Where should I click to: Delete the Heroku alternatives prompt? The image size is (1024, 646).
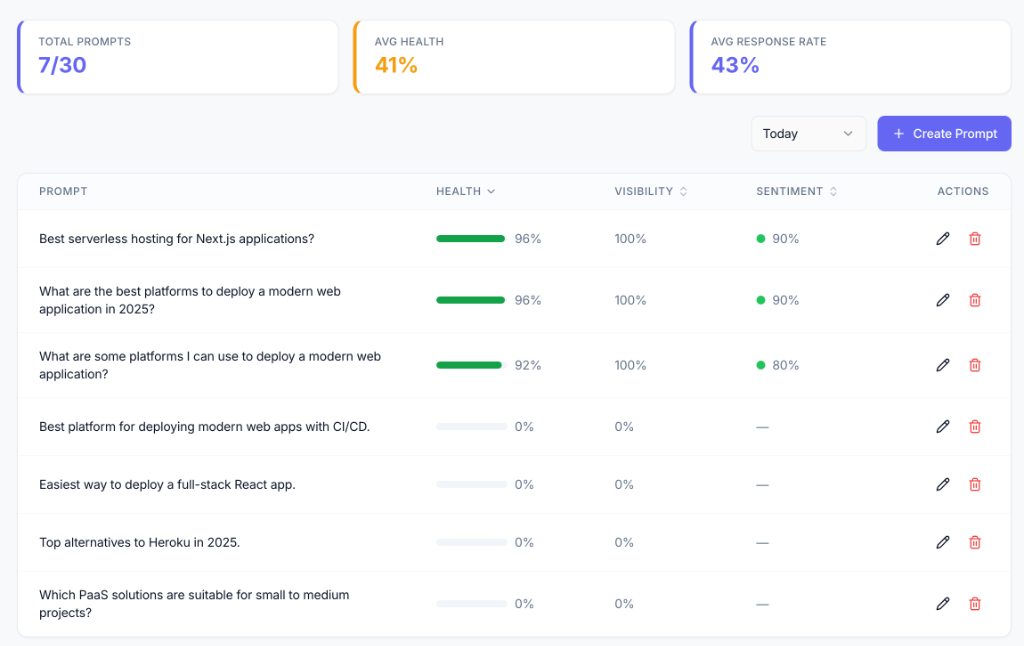pos(975,542)
